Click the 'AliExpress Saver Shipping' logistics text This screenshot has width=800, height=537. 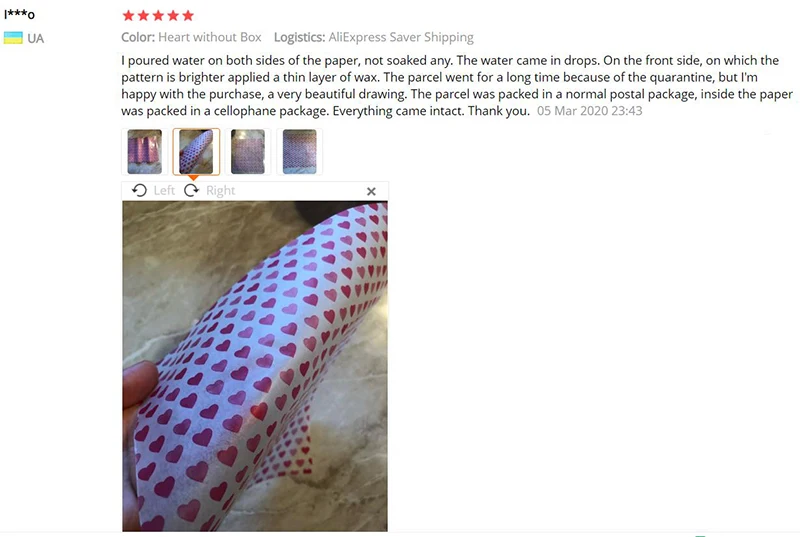click(401, 37)
